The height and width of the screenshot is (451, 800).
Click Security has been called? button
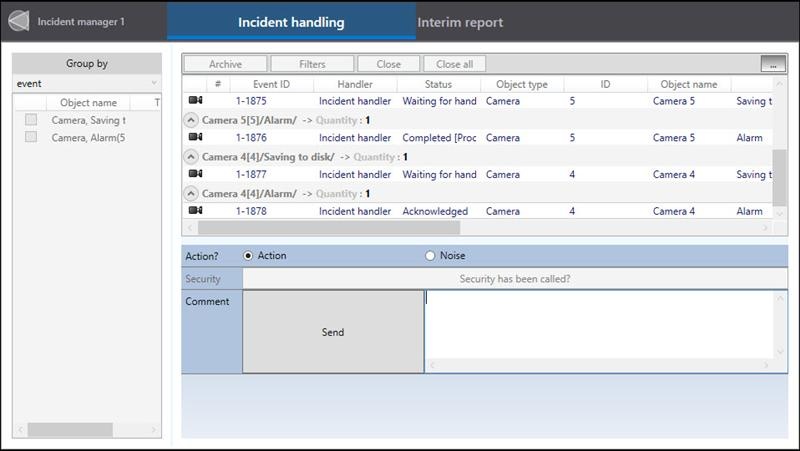coord(515,279)
